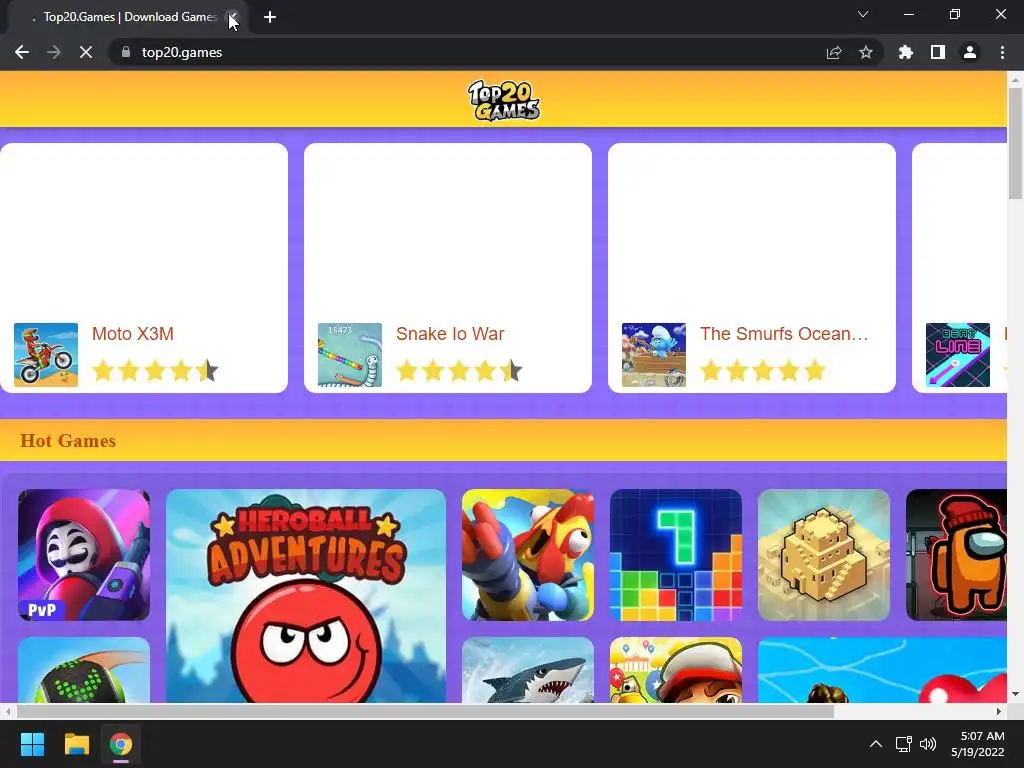Open the network status tray icon
The width and height of the screenshot is (1024, 768).
(903, 744)
